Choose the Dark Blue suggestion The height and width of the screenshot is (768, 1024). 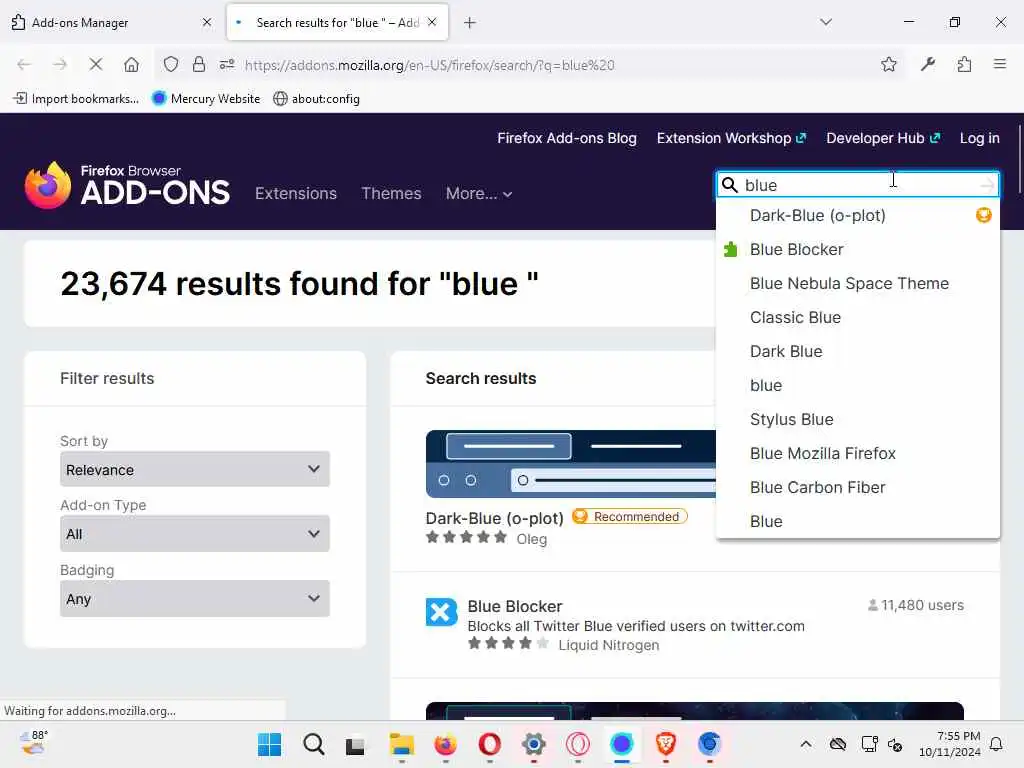857,351
